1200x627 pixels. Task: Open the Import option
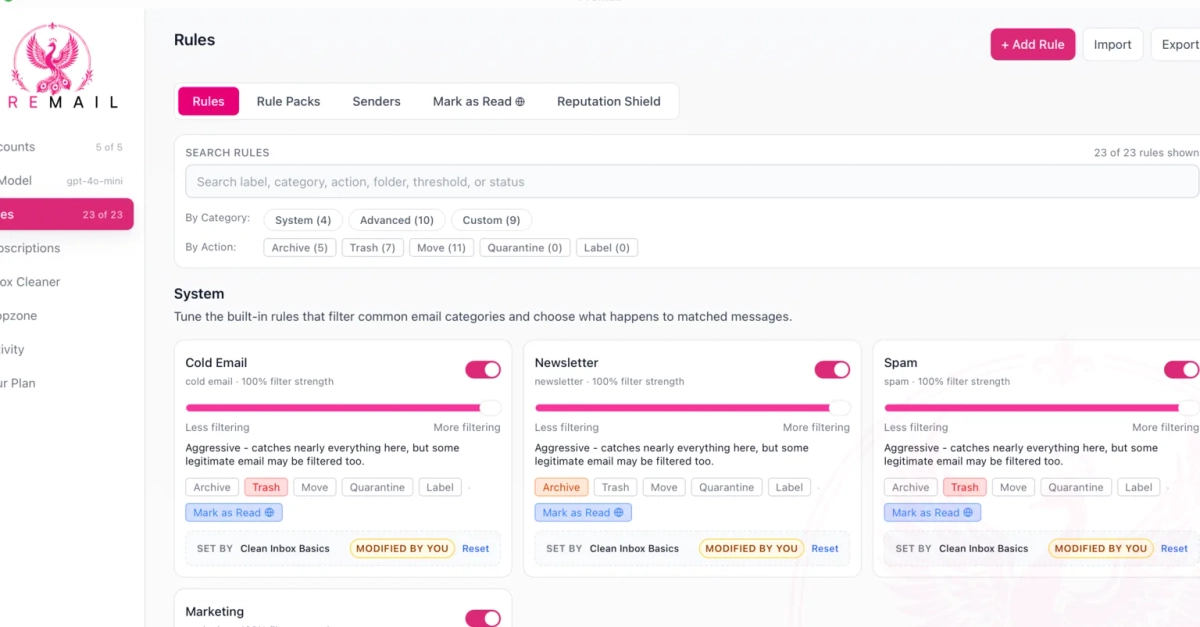[x=1112, y=44]
